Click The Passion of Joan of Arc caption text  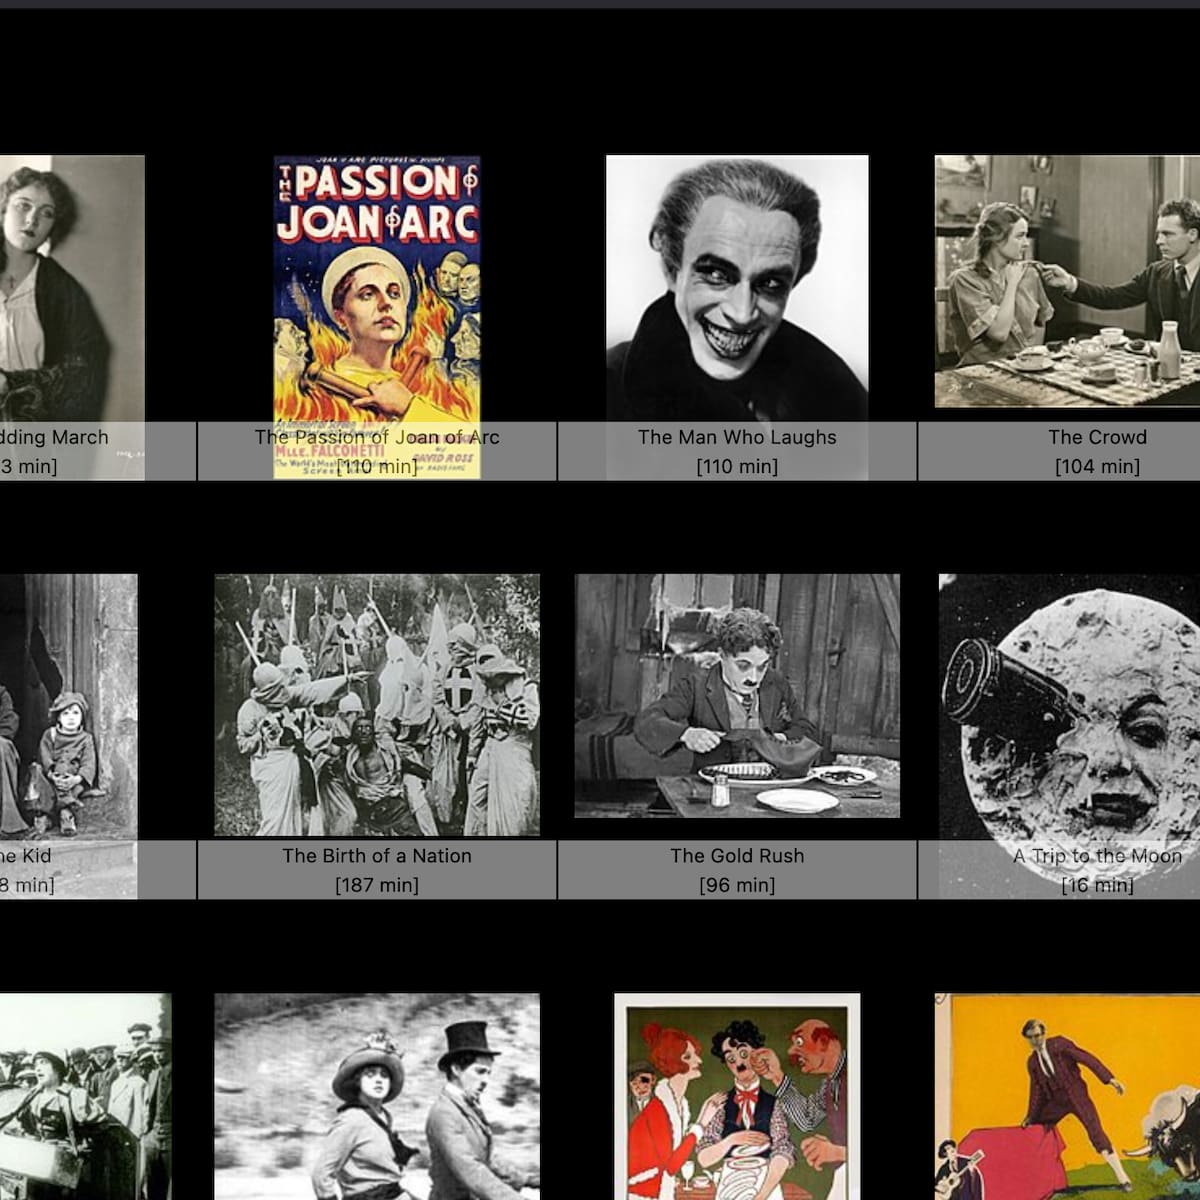tap(377, 437)
